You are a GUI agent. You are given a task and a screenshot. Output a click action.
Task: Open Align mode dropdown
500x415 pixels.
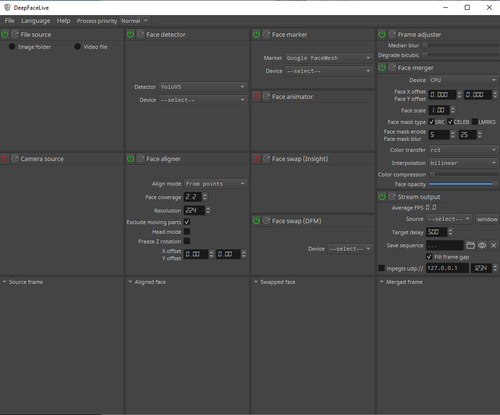click(216, 184)
